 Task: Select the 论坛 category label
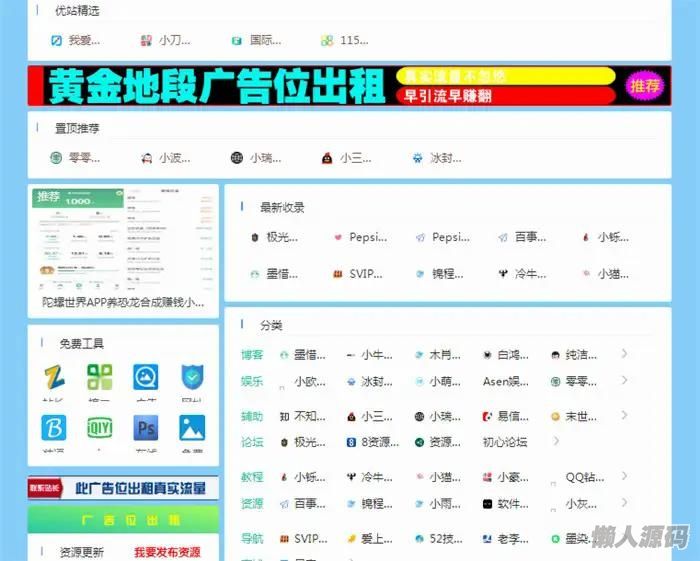(252, 442)
